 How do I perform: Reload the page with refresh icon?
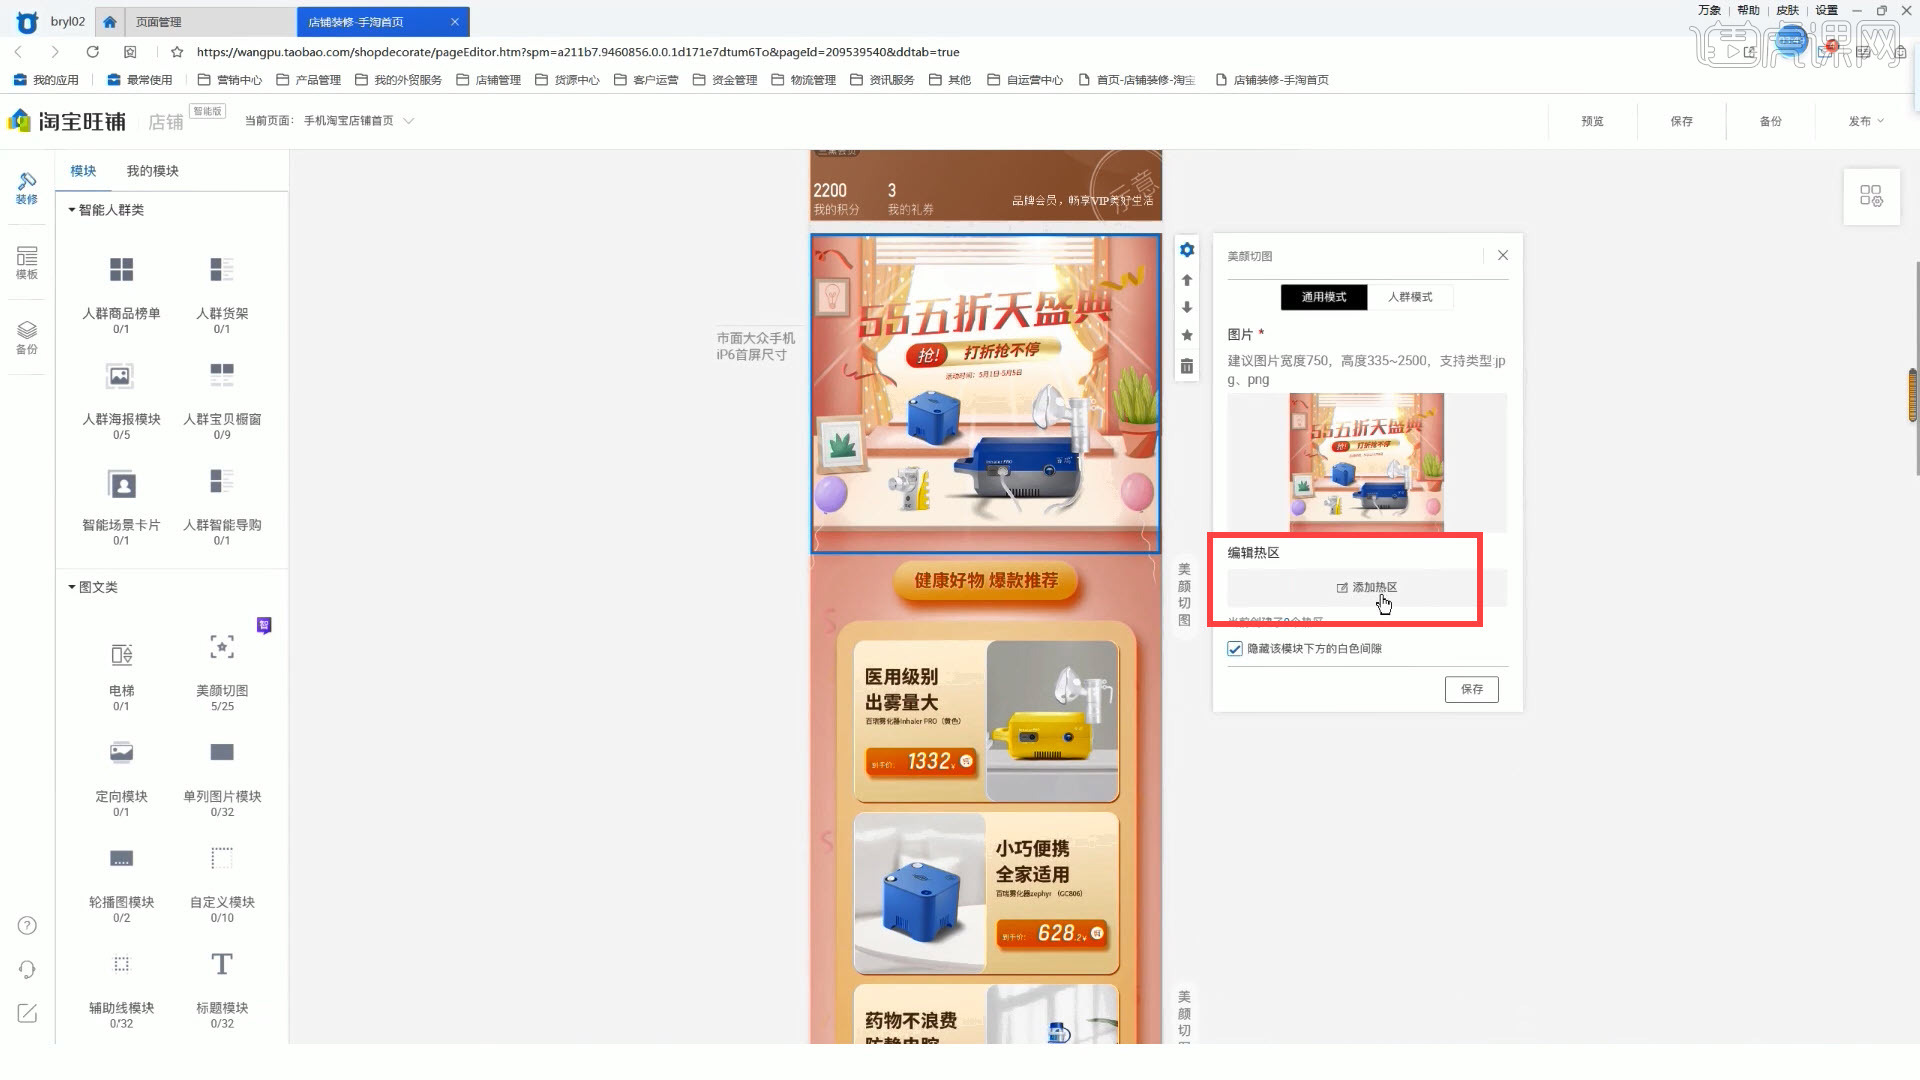pos(92,52)
